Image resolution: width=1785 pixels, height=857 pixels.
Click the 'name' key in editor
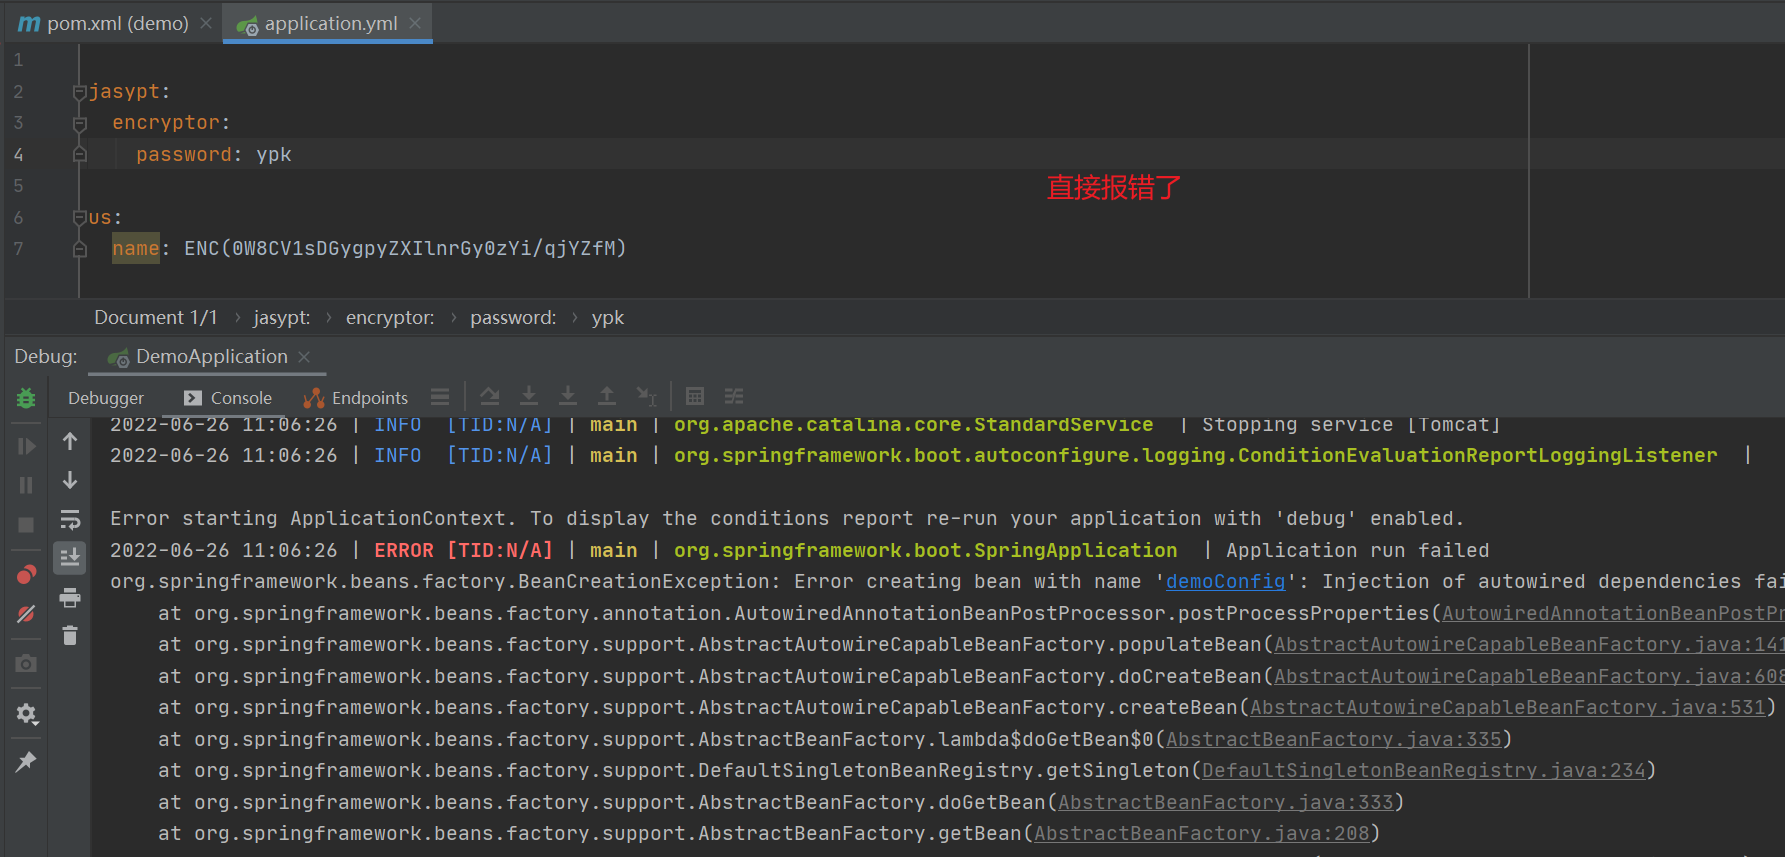136,249
